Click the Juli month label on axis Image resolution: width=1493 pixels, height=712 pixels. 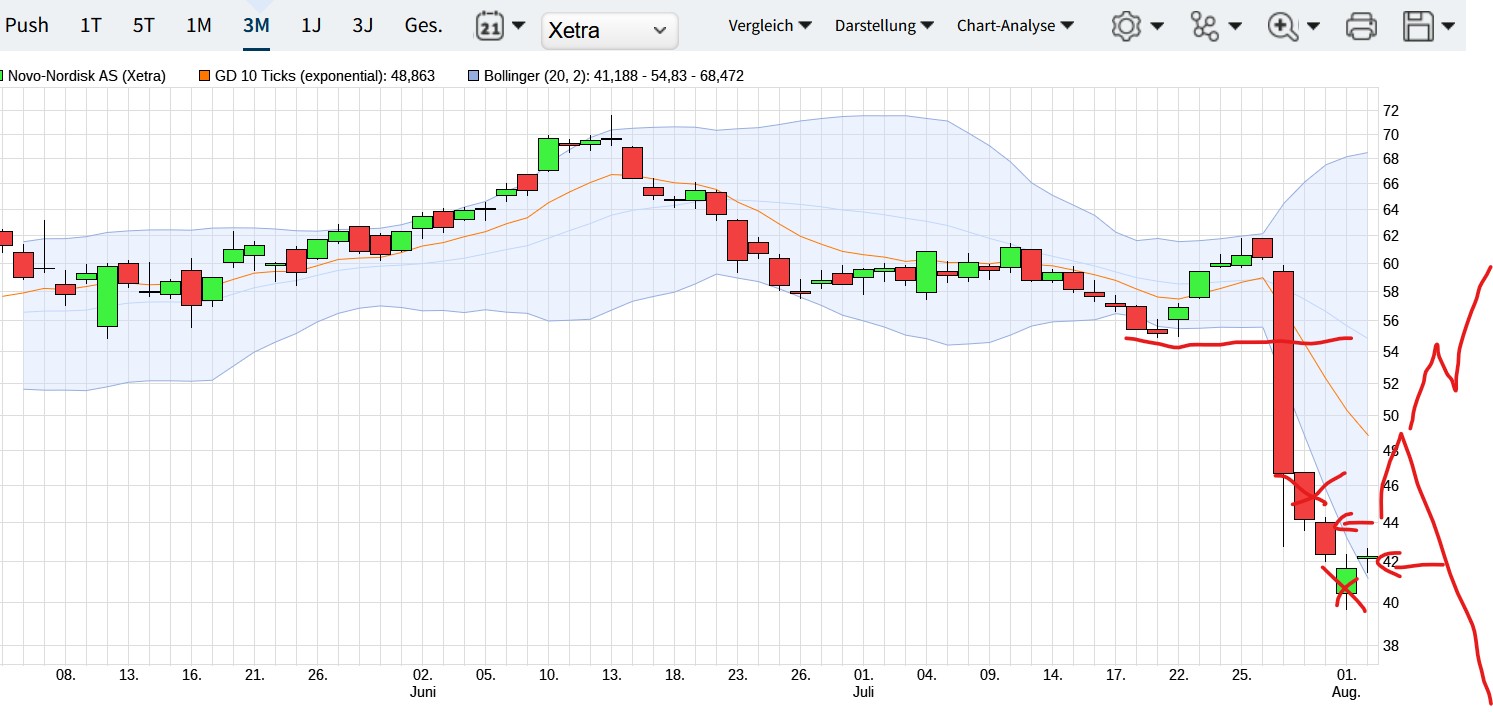864,692
